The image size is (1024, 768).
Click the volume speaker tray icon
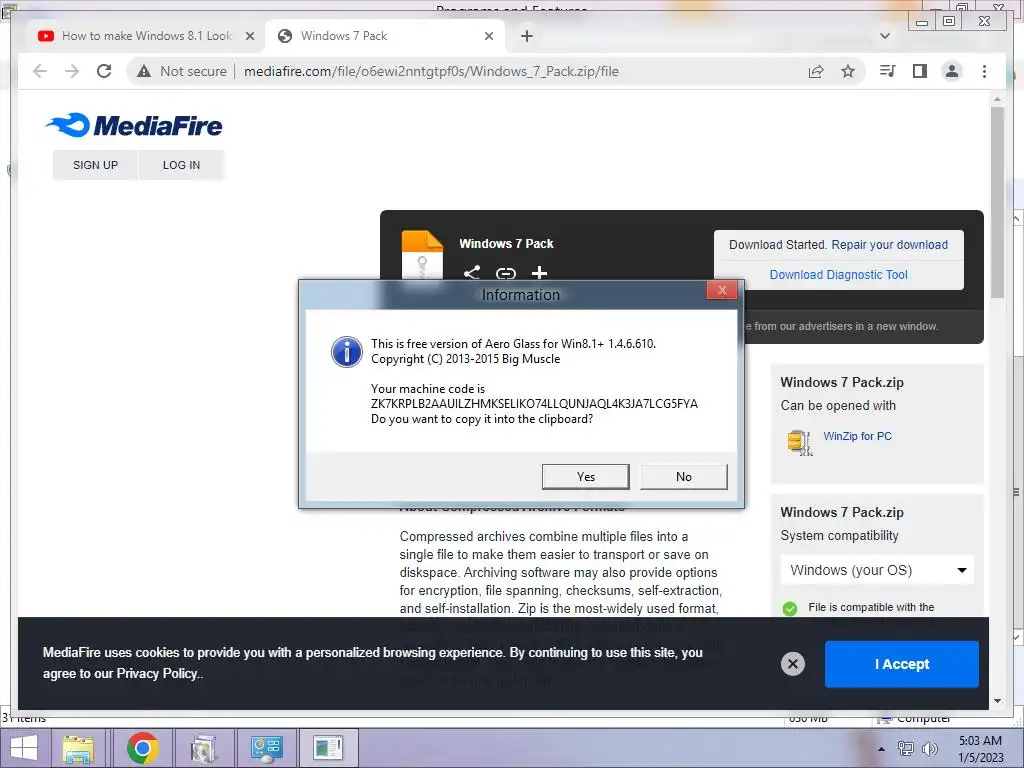pos(929,749)
